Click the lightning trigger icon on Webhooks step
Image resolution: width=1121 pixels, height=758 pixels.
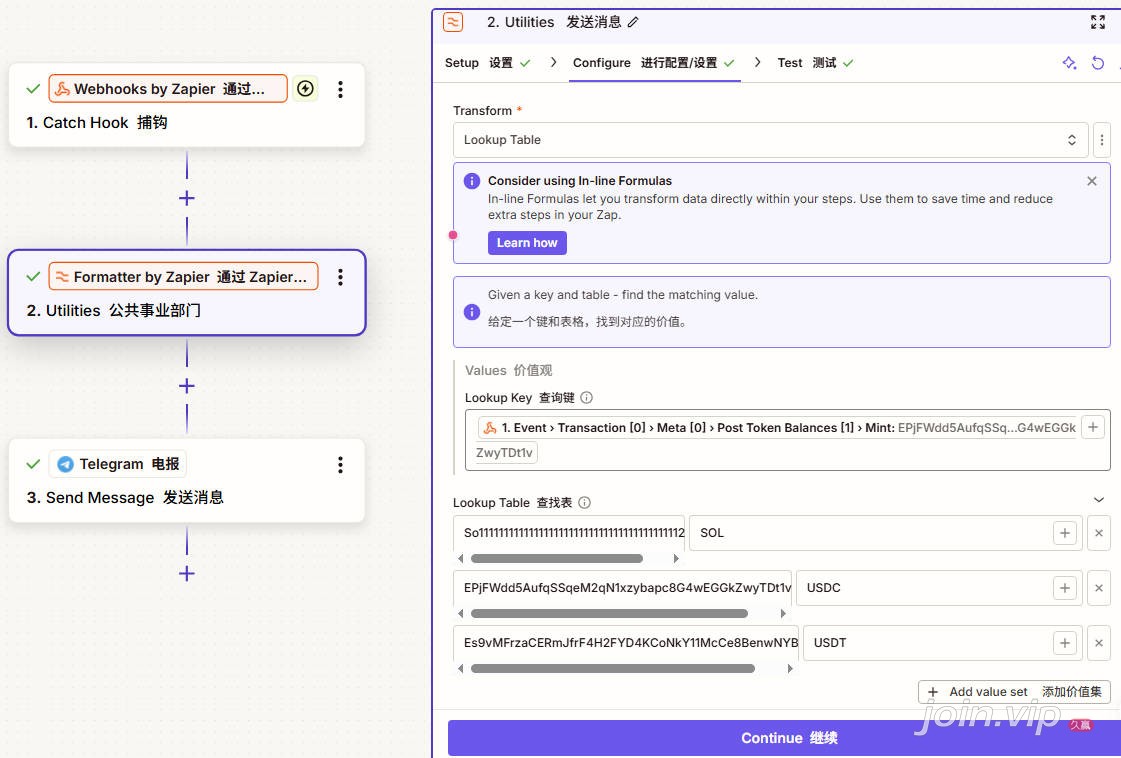[305, 89]
